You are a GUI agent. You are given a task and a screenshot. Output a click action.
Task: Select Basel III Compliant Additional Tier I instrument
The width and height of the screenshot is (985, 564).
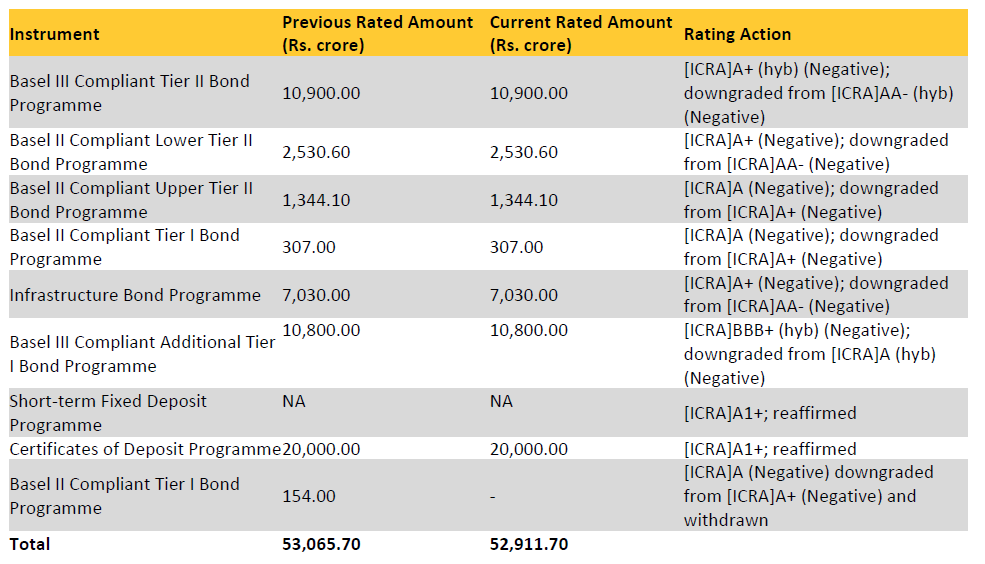tap(142, 354)
